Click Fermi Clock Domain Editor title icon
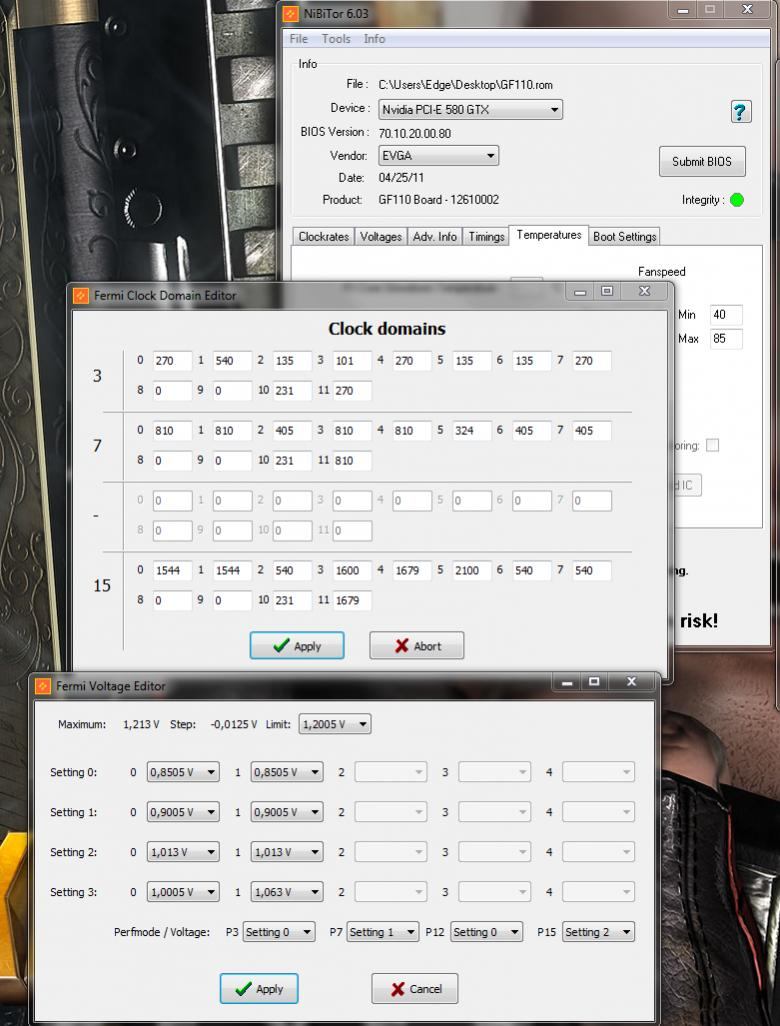 coord(80,296)
